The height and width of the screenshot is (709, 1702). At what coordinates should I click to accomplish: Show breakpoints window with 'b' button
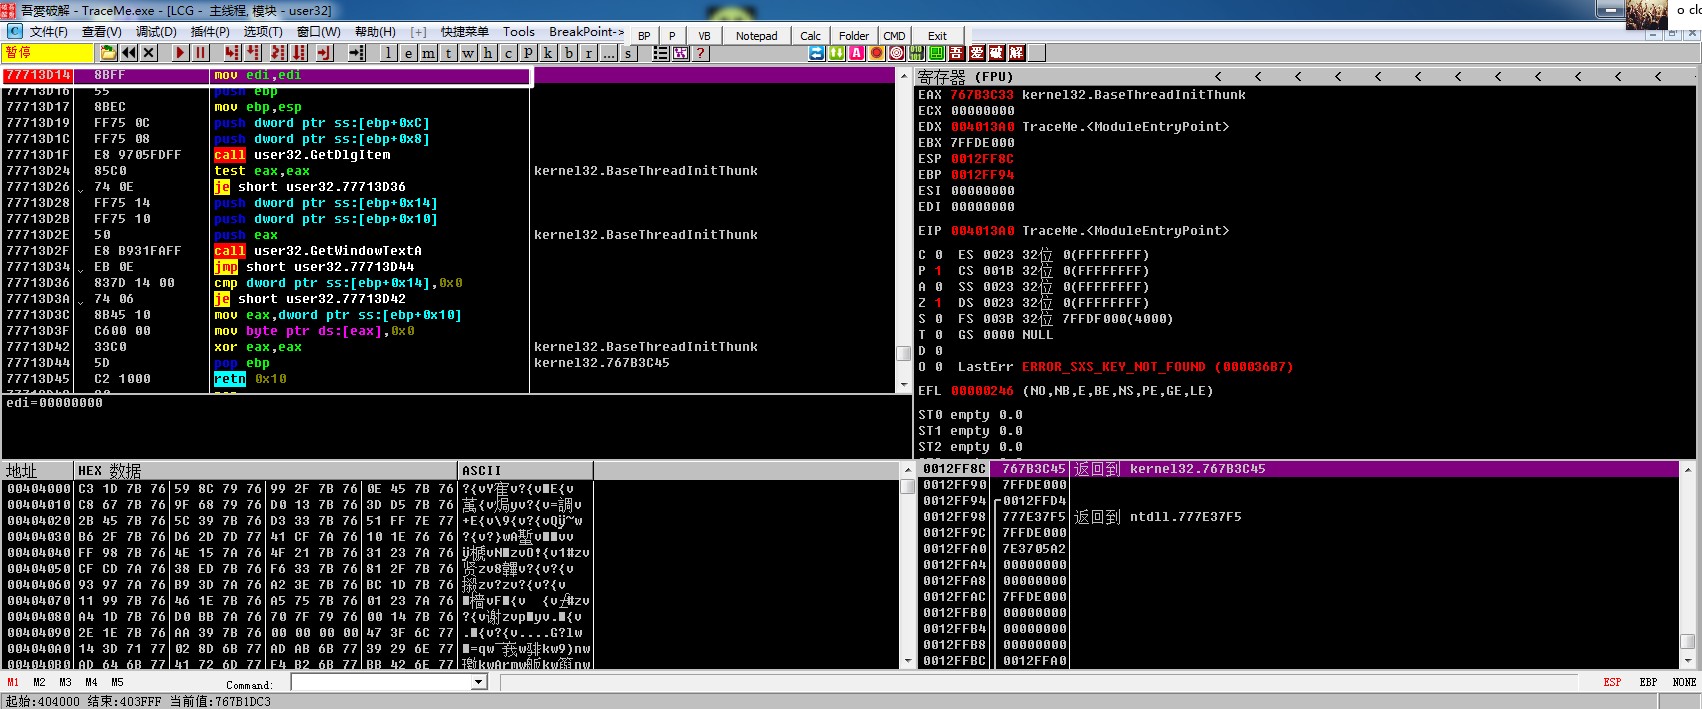(x=568, y=53)
